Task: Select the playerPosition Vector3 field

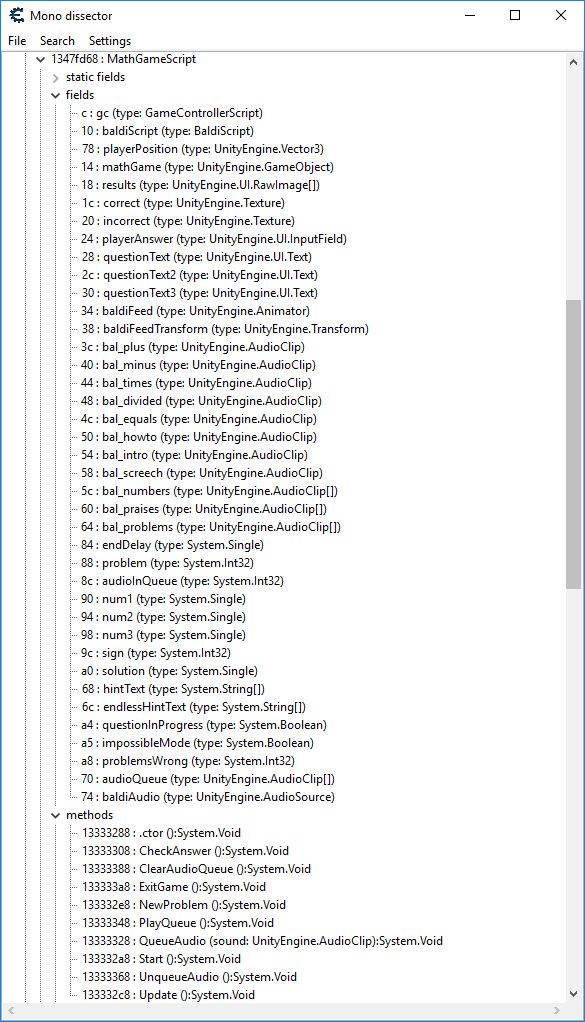Action: 203,149
